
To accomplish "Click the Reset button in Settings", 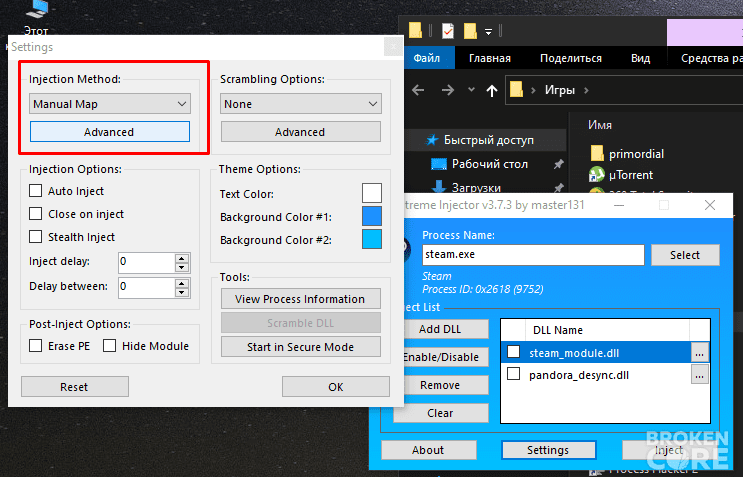I will [75, 387].
